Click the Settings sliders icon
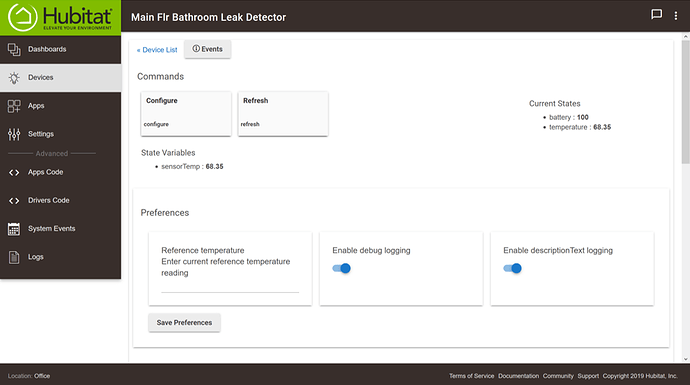The width and height of the screenshot is (690, 385). click(x=14, y=134)
